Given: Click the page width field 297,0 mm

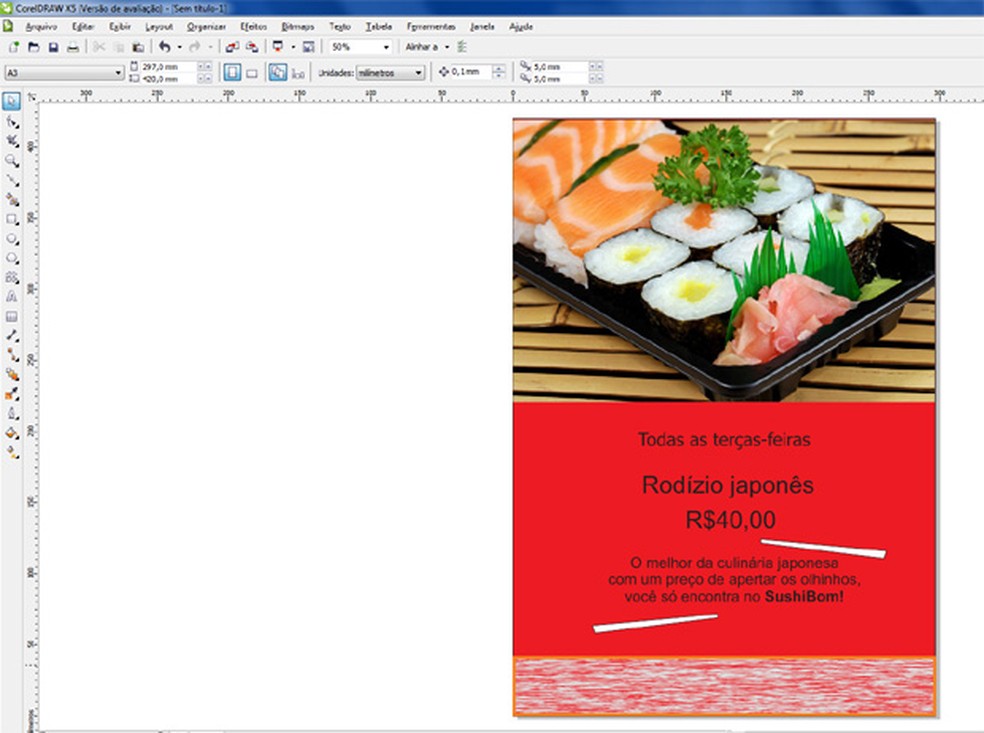Looking at the screenshot, I should pos(168,67).
